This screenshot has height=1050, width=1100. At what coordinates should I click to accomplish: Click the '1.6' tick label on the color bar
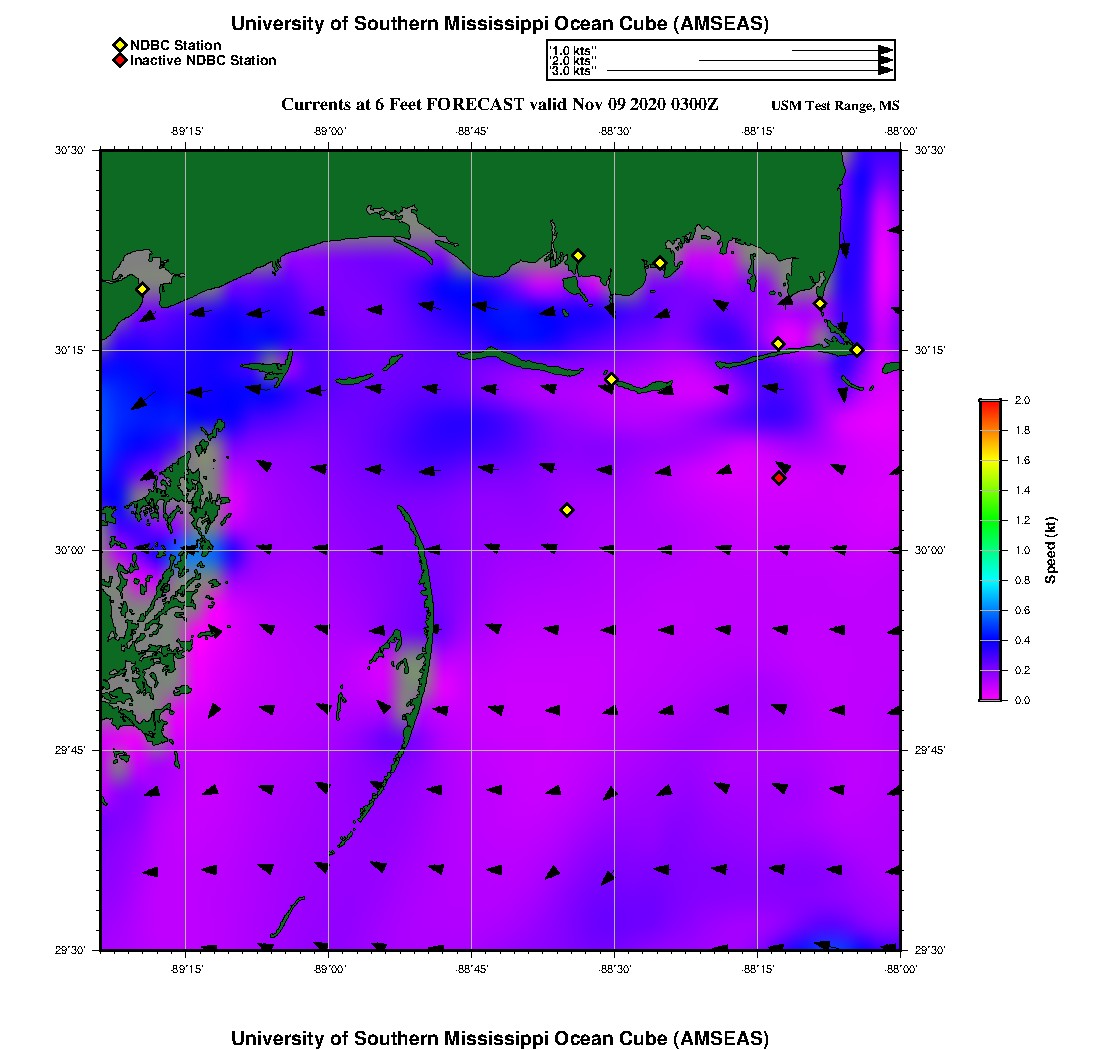[1022, 460]
